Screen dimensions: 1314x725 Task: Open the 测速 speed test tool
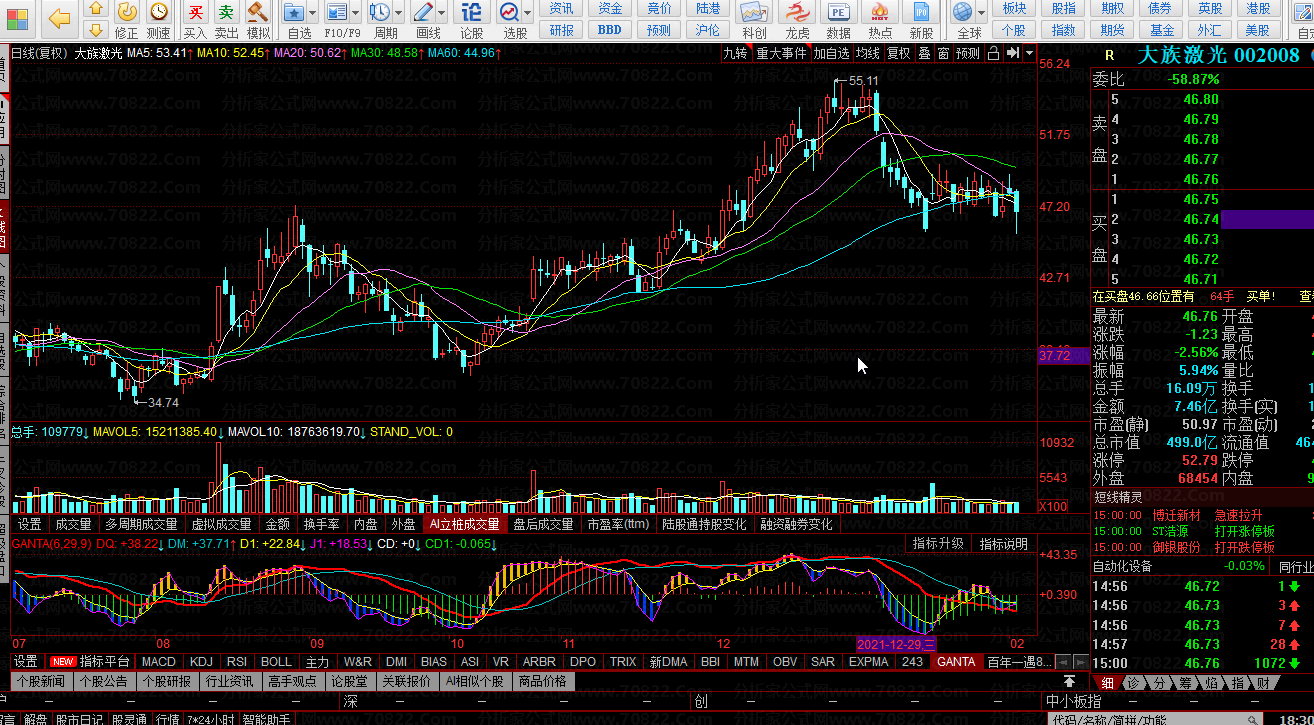tap(158, 20)
